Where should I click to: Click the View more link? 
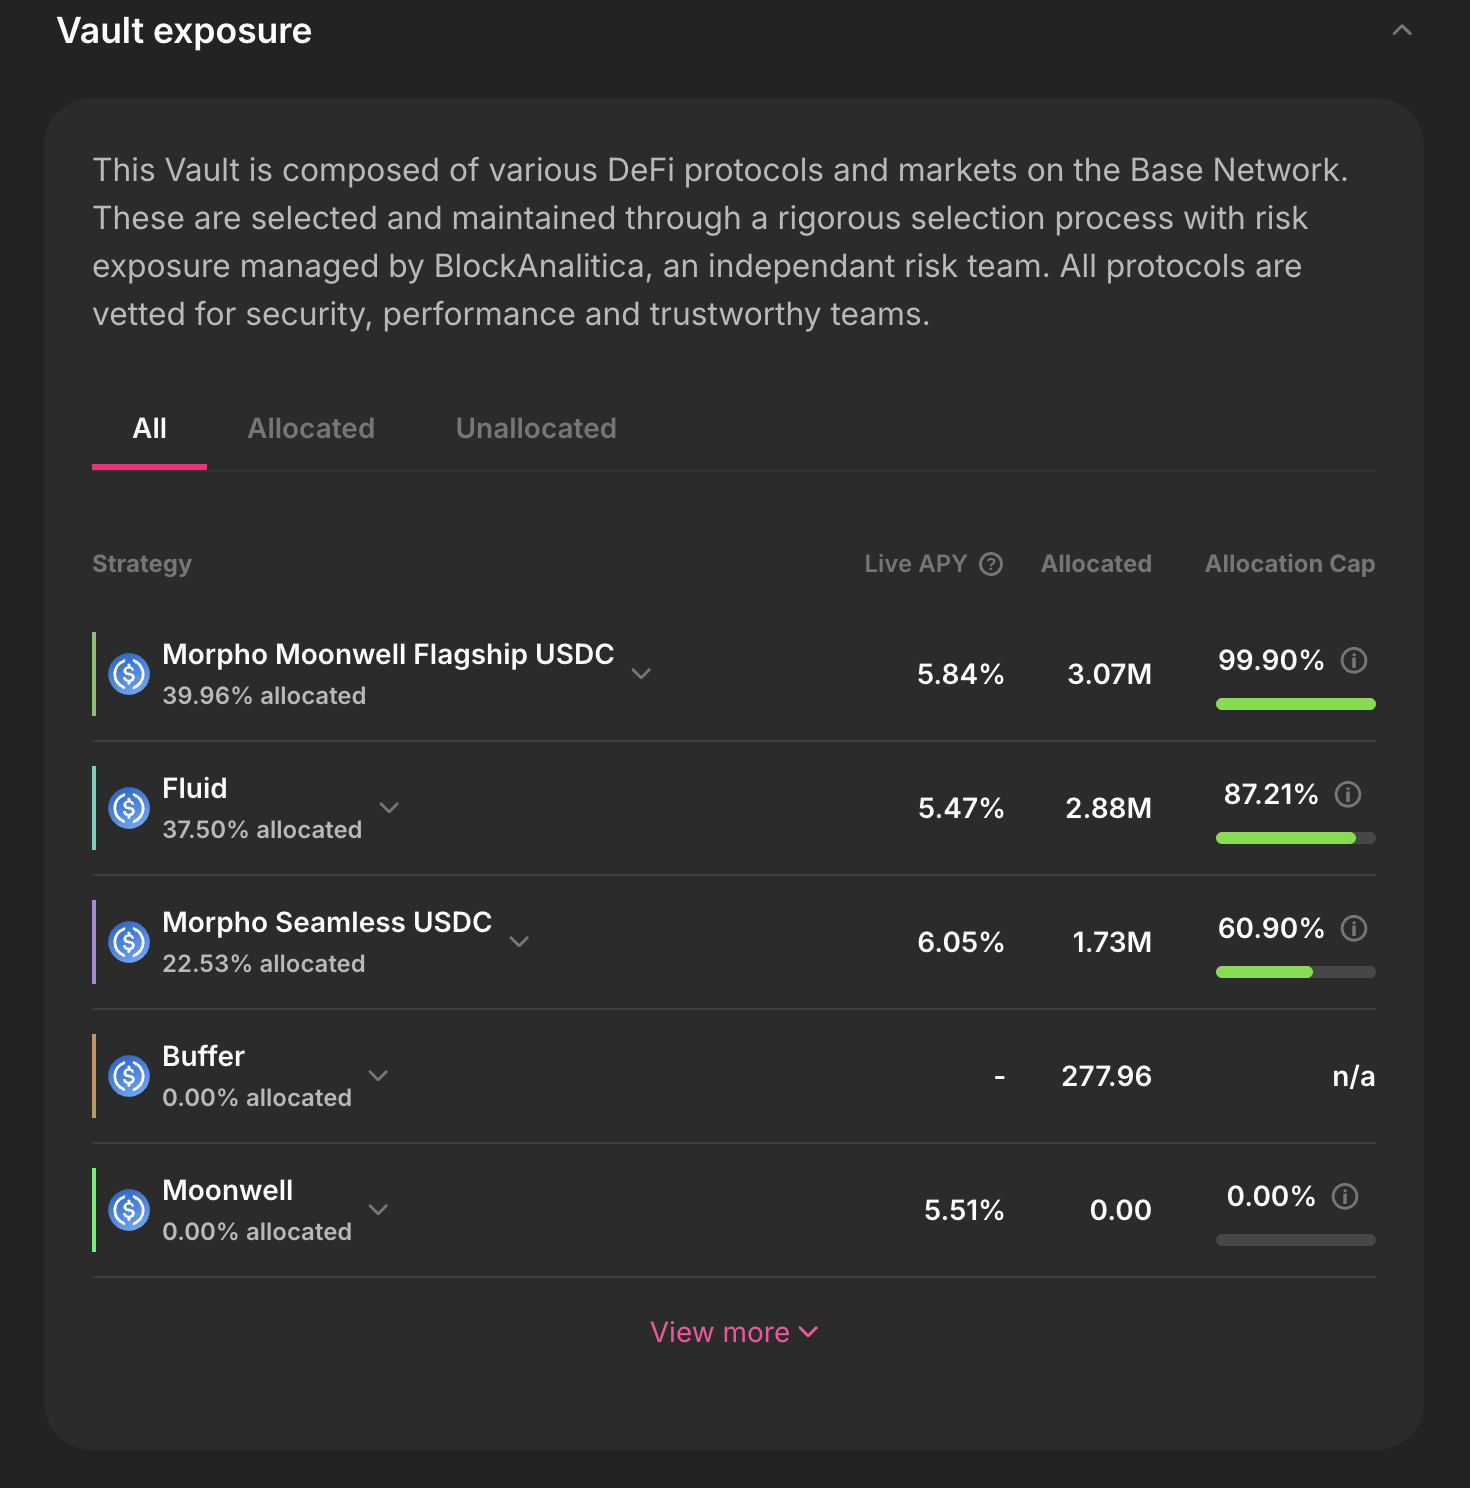coord(734,1332)
